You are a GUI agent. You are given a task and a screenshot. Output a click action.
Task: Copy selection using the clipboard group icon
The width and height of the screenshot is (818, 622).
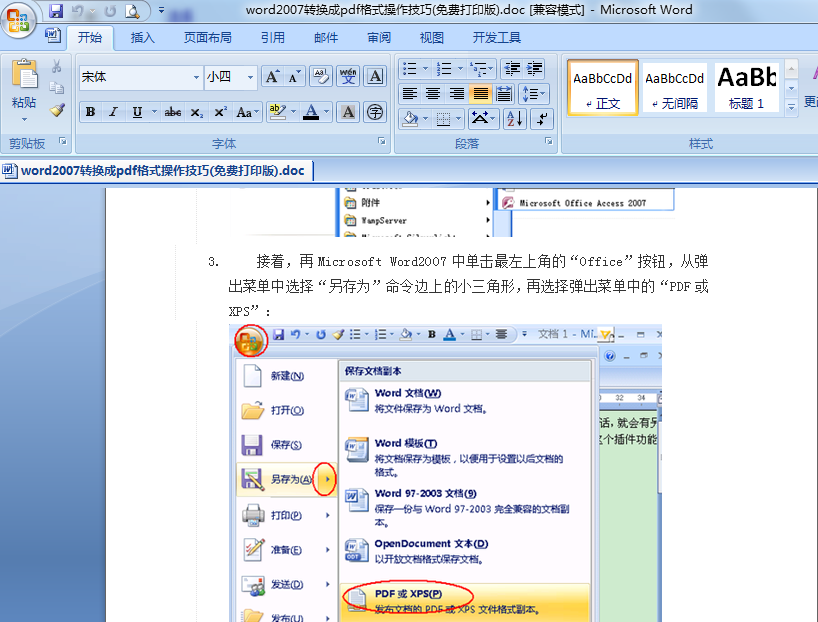[56, 88]
